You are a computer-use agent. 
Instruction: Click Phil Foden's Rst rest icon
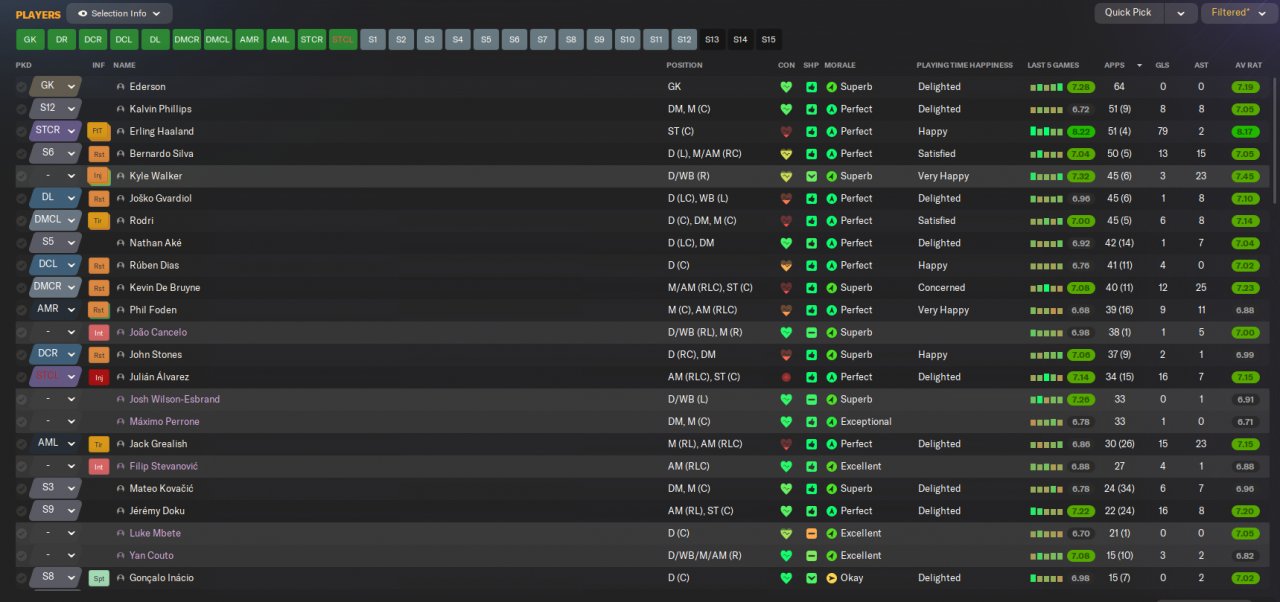point(98,310)
